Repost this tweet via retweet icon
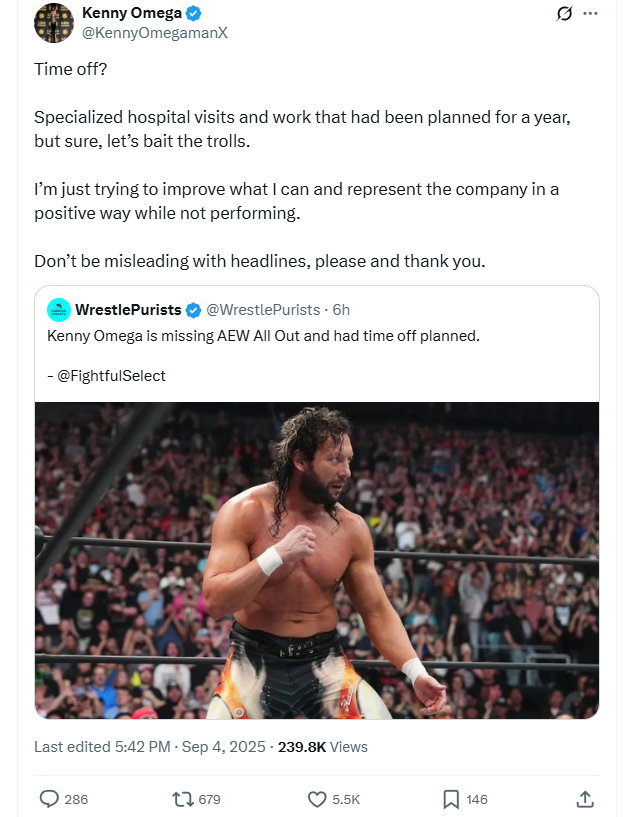This screenshot has width=632, height=817. click(183, 799)
